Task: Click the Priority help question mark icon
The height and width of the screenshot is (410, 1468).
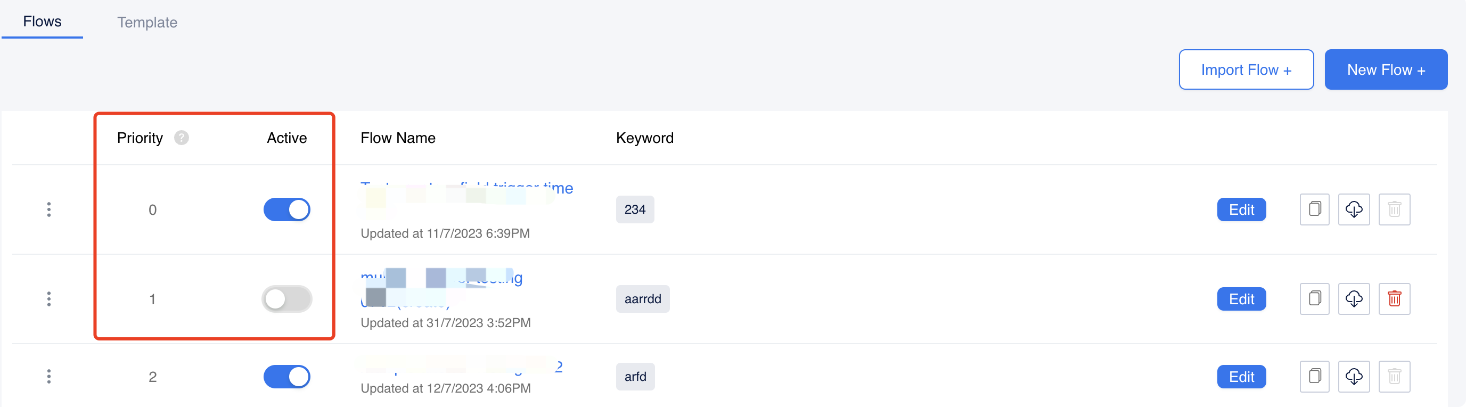Action: click(x=181, y=138)
